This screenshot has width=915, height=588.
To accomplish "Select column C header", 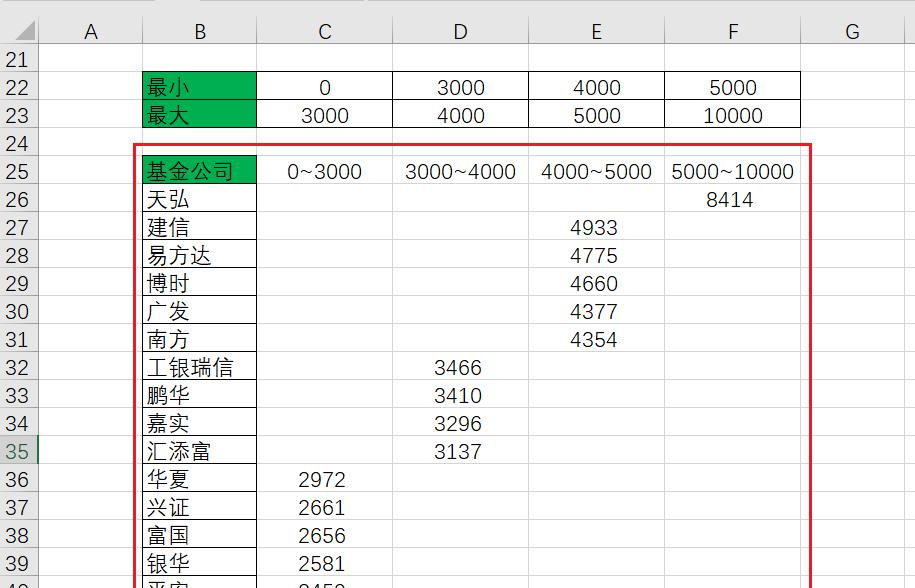I will coord(324,31).
